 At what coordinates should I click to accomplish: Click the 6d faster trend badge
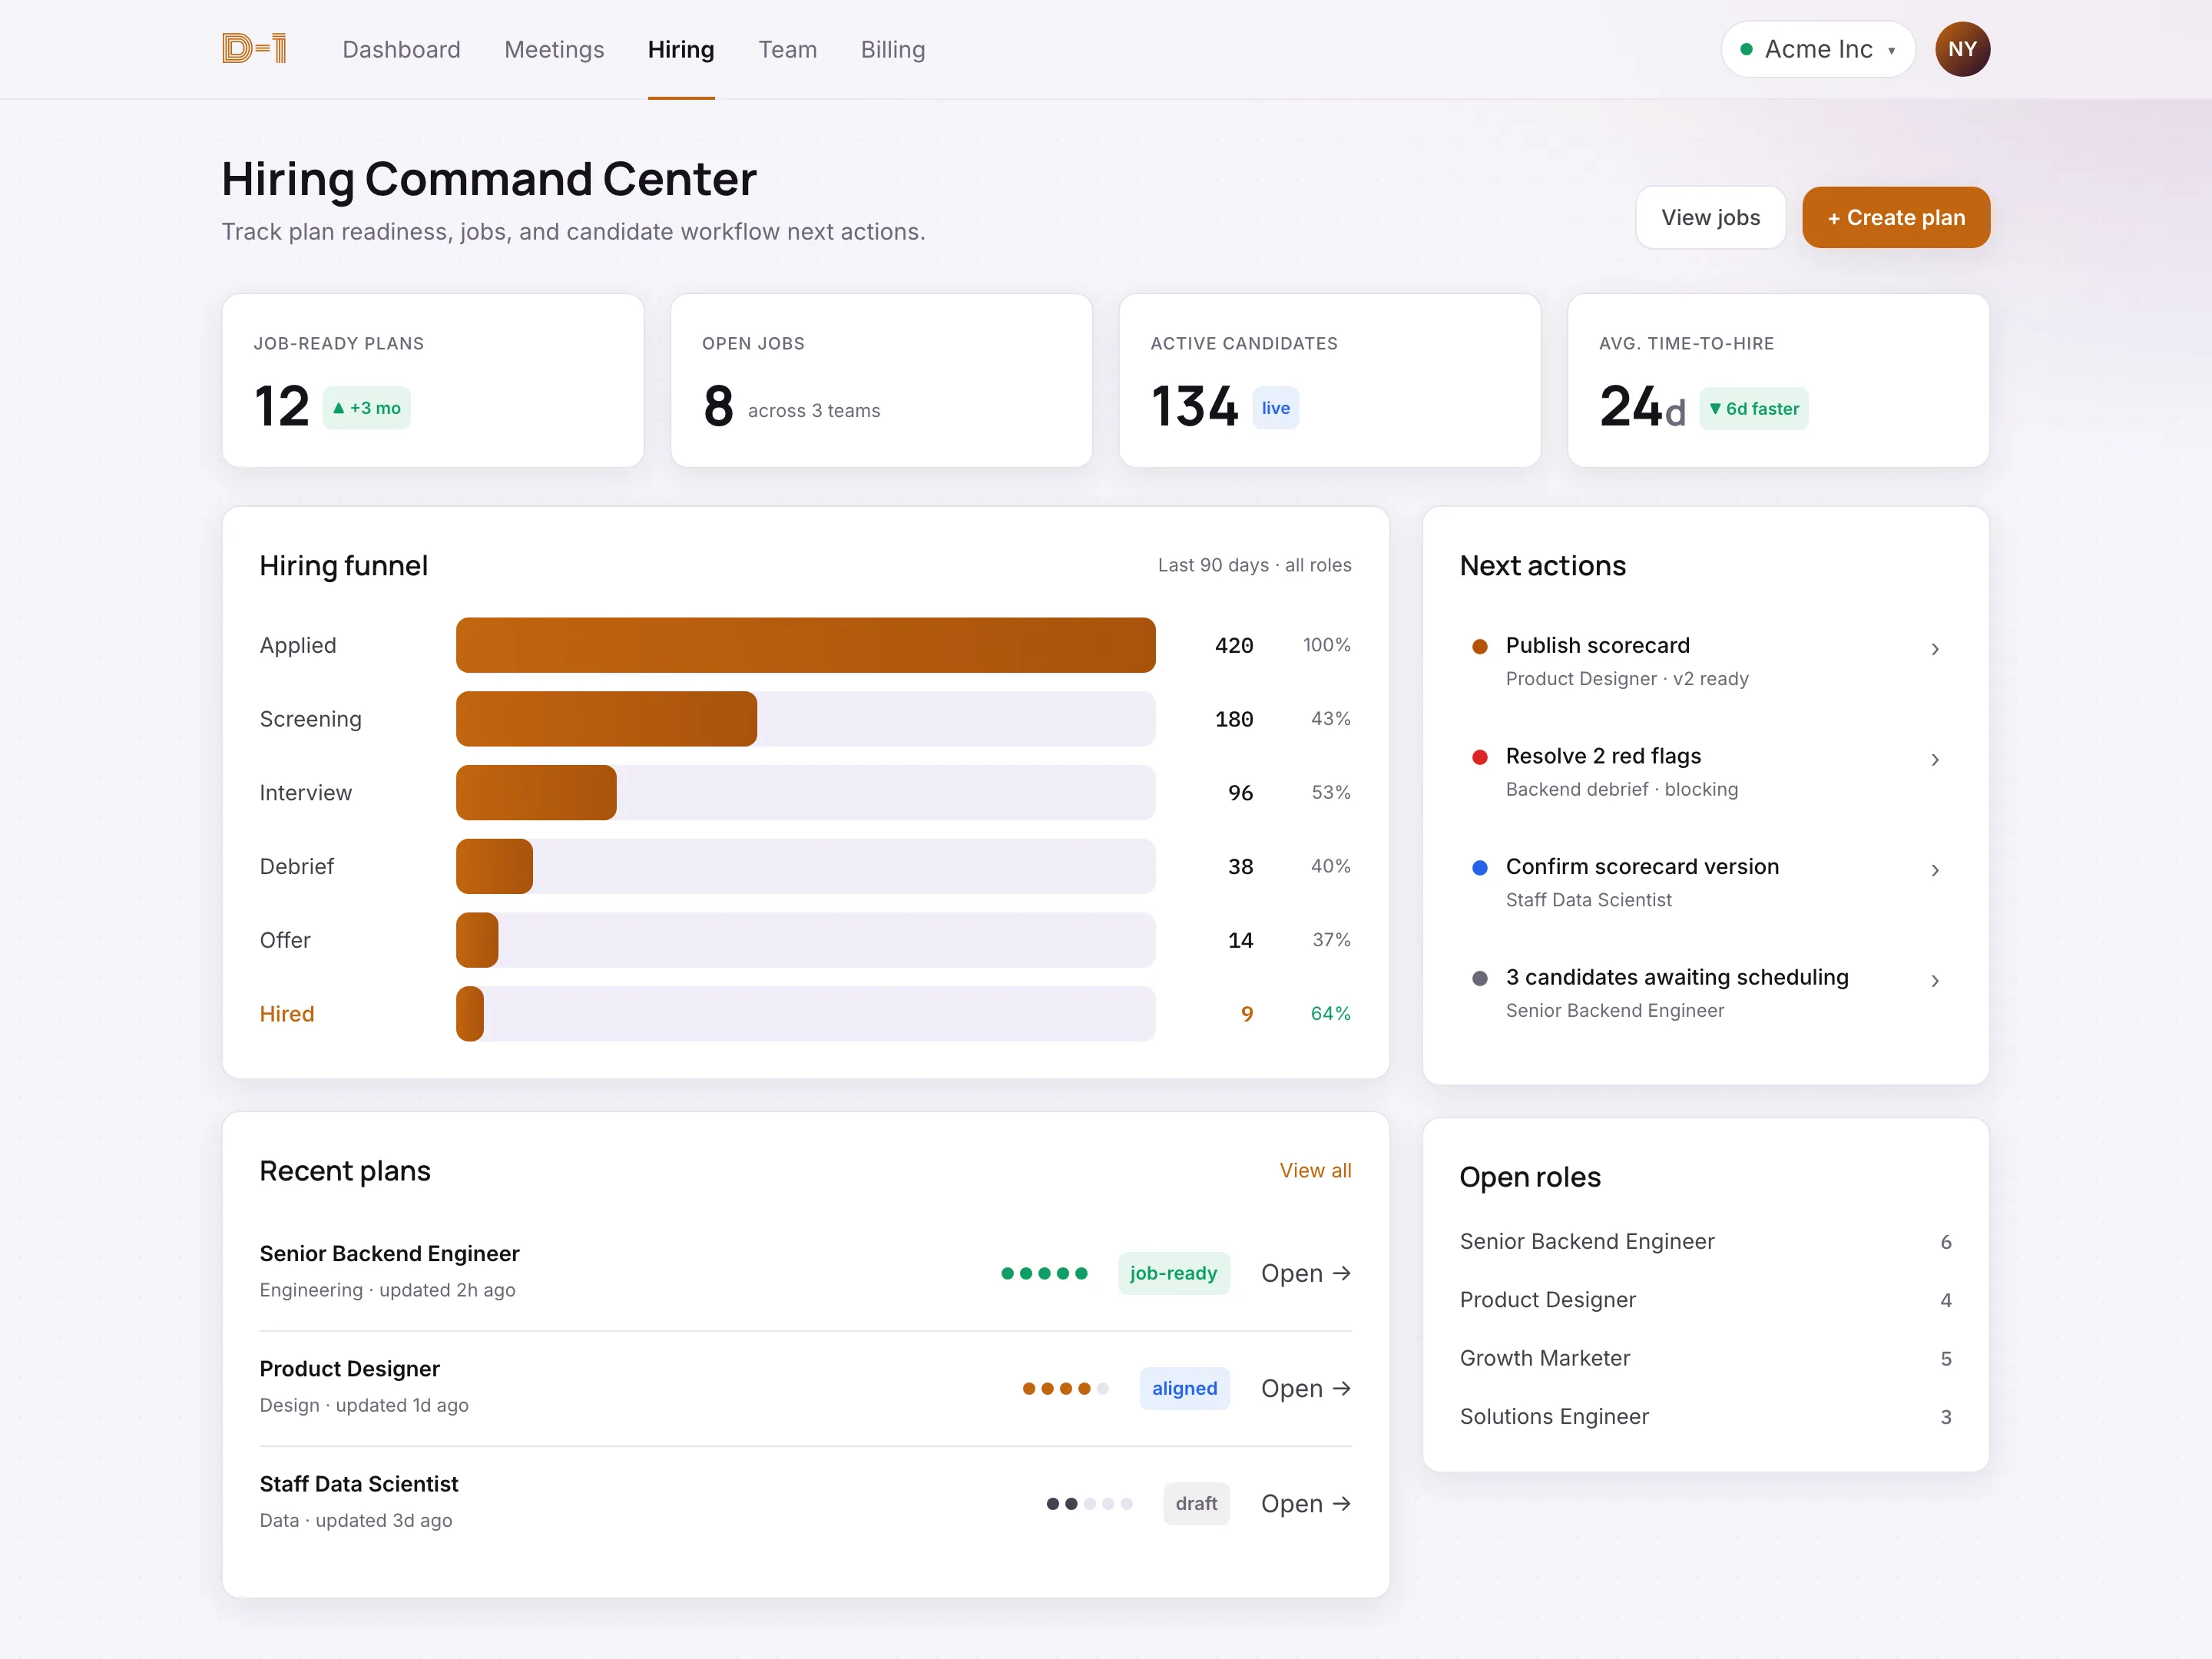click(1754, 408)
